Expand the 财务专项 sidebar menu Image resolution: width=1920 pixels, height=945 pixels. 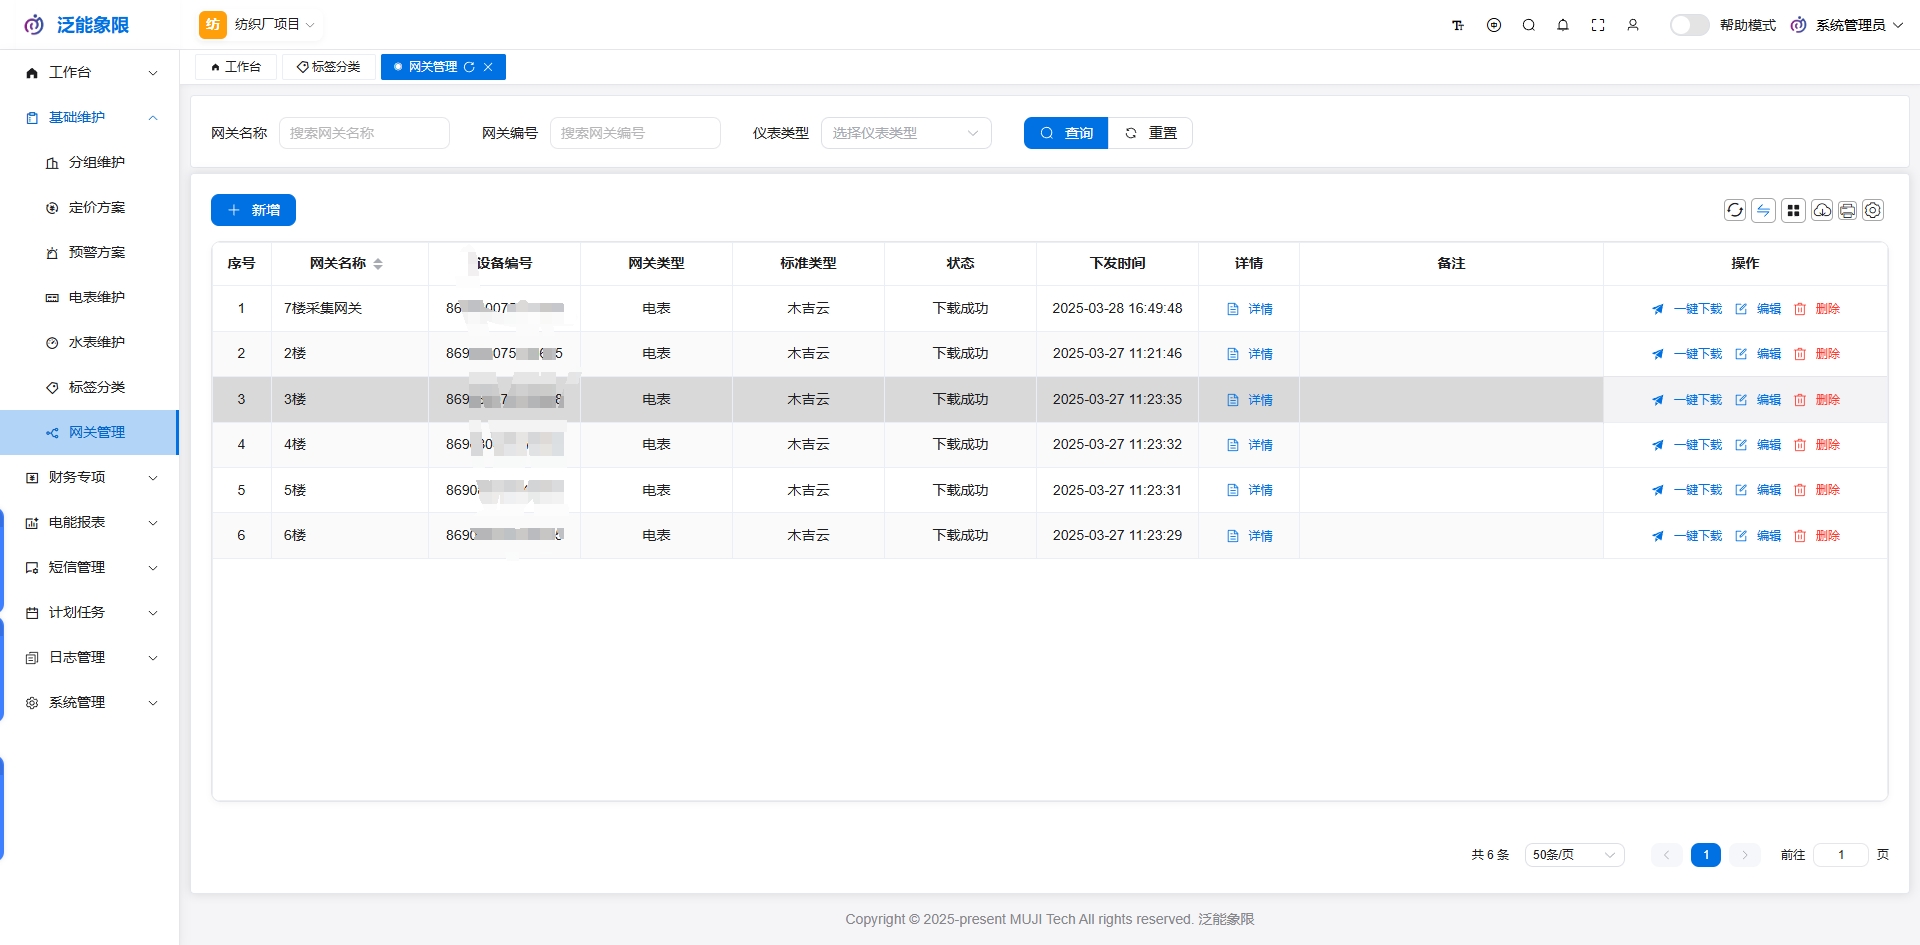pyautogui.click(x=90, y=478)
